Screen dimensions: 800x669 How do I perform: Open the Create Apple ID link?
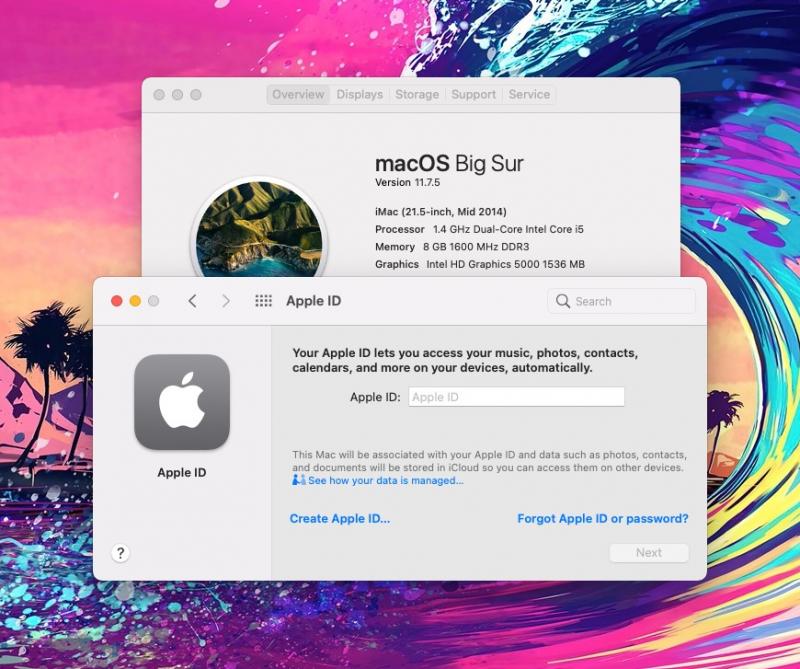point(340,518)
